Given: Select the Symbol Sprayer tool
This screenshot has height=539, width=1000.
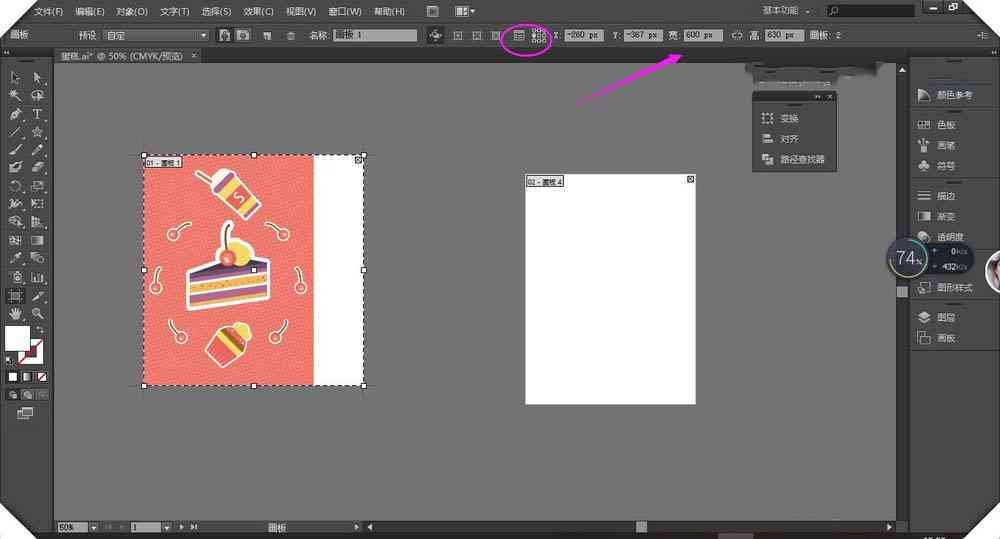Looking at the screenshot, I should click(x=15, y=277).
